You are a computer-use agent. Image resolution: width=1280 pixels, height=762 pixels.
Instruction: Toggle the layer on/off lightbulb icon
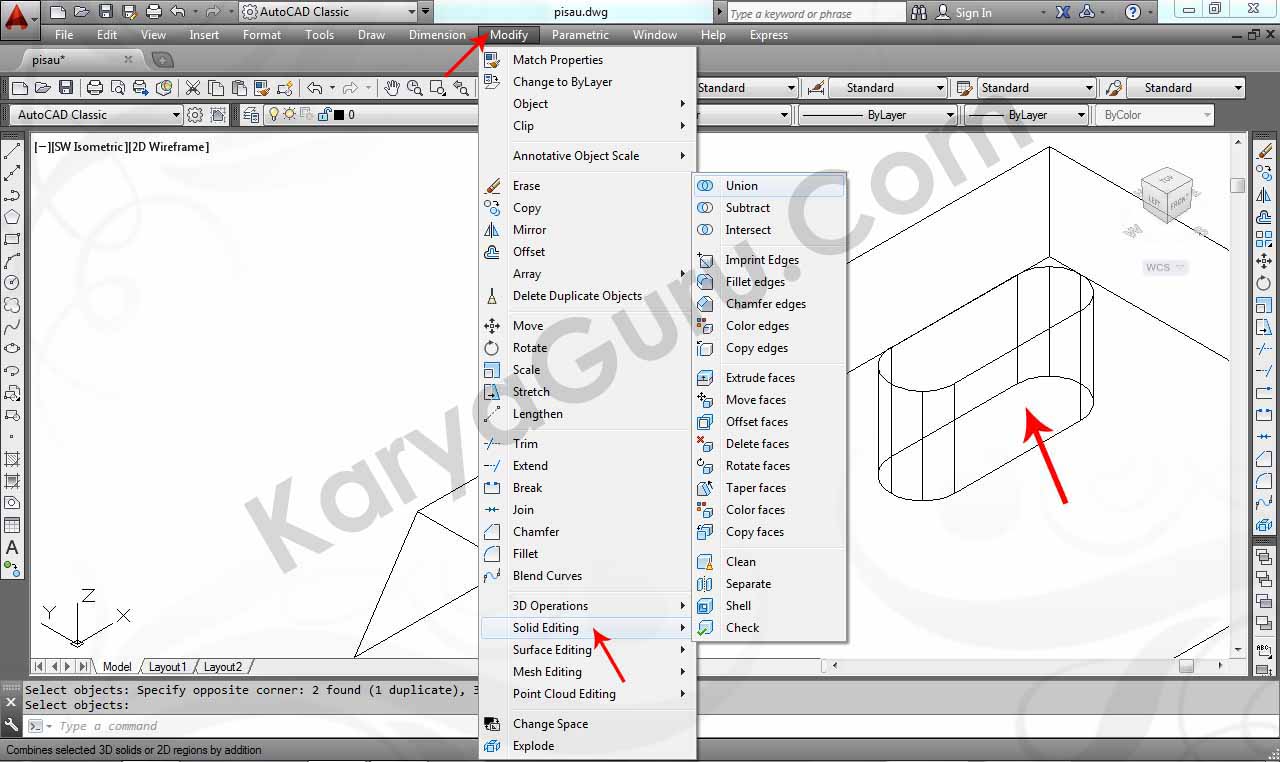273,115
